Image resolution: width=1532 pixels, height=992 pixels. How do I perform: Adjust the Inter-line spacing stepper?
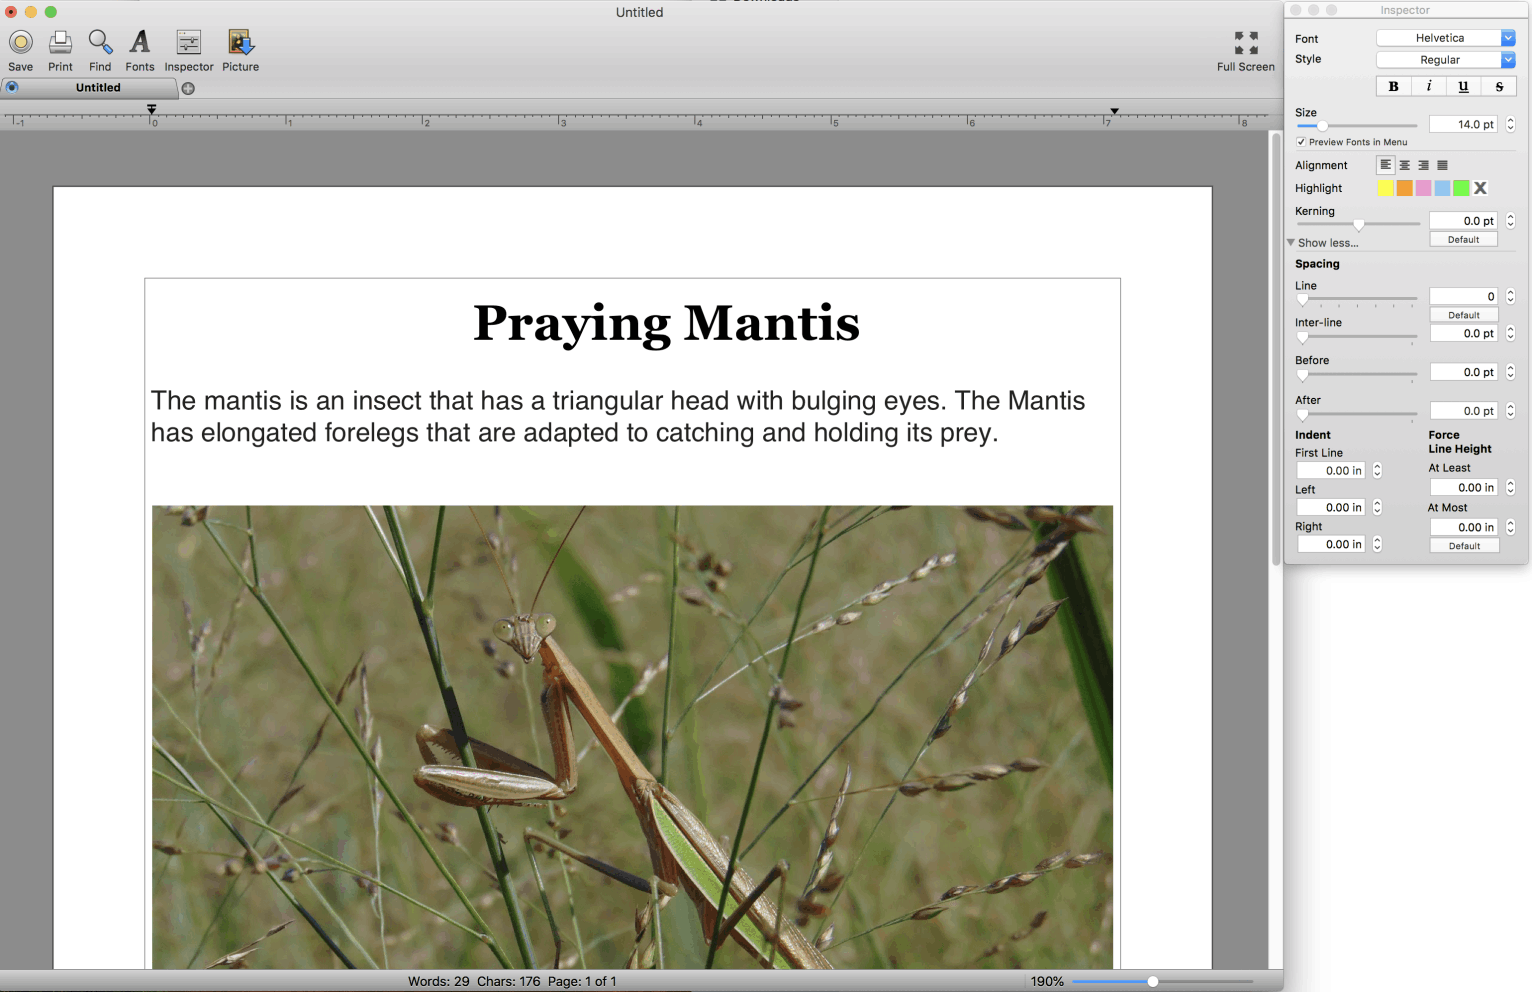coord(1510,333)
